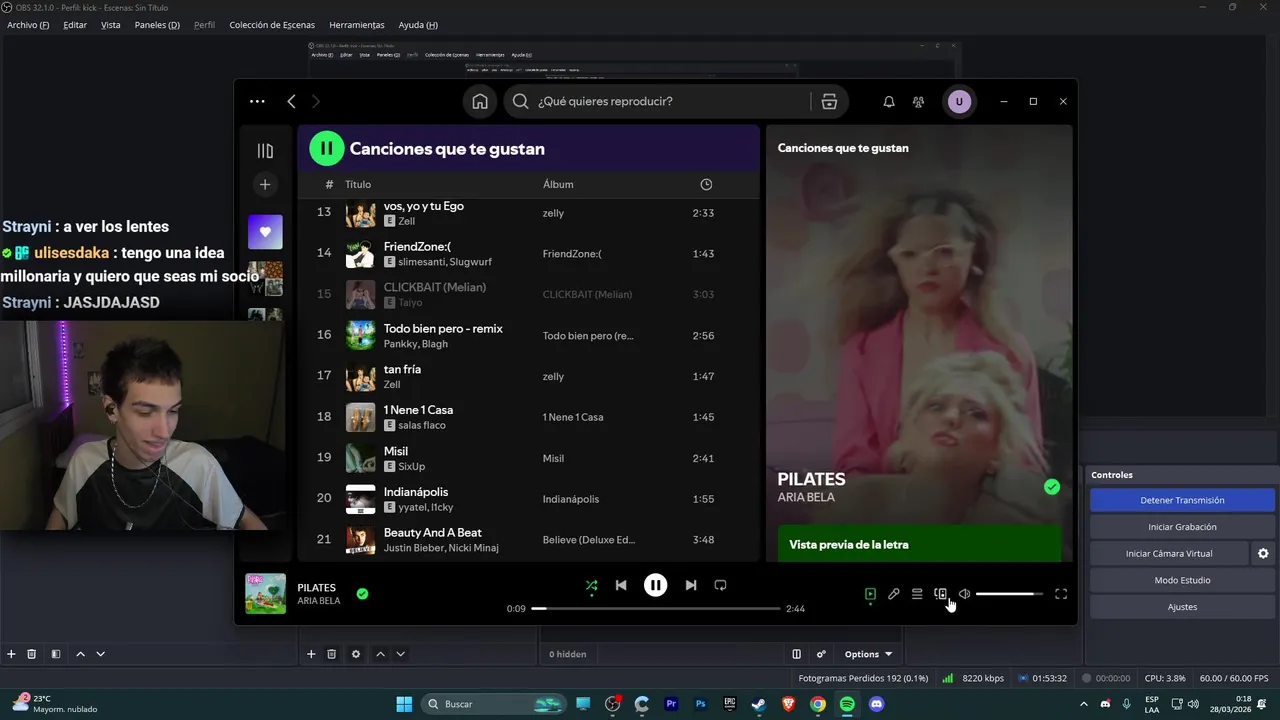Open the OBS Archivo menu

[x=28, y=25]
